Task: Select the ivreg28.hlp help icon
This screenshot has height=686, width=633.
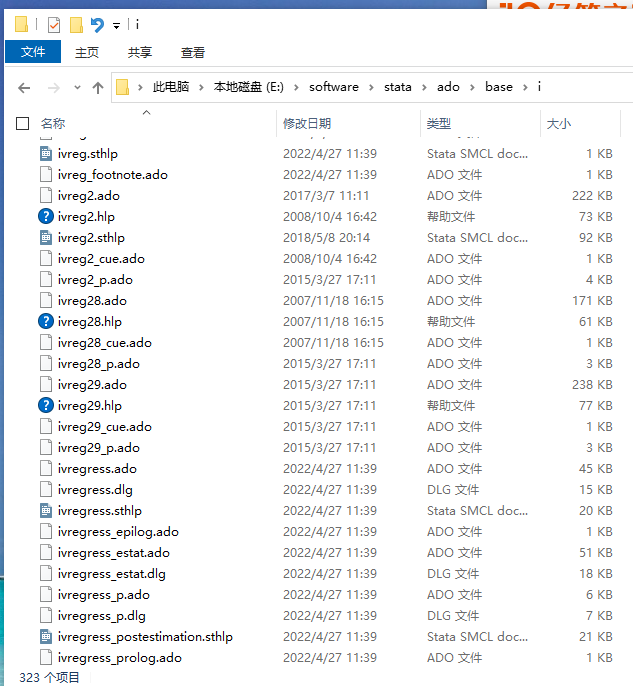Action: click(x=46, y=322)
